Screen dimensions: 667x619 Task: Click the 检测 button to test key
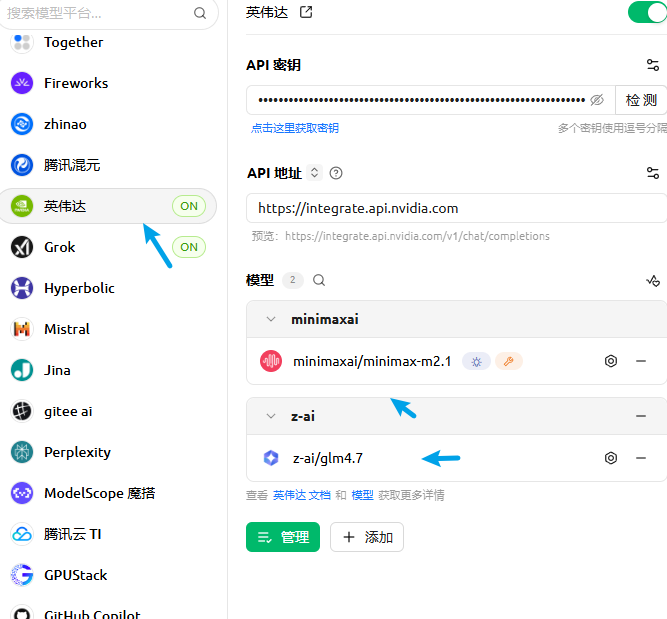coord(641,100)
